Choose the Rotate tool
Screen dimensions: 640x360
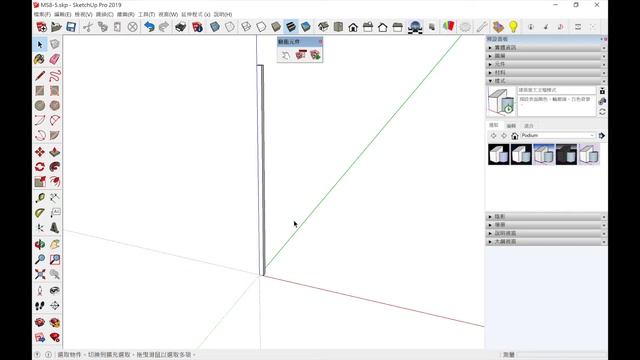[x=40, y=167]
